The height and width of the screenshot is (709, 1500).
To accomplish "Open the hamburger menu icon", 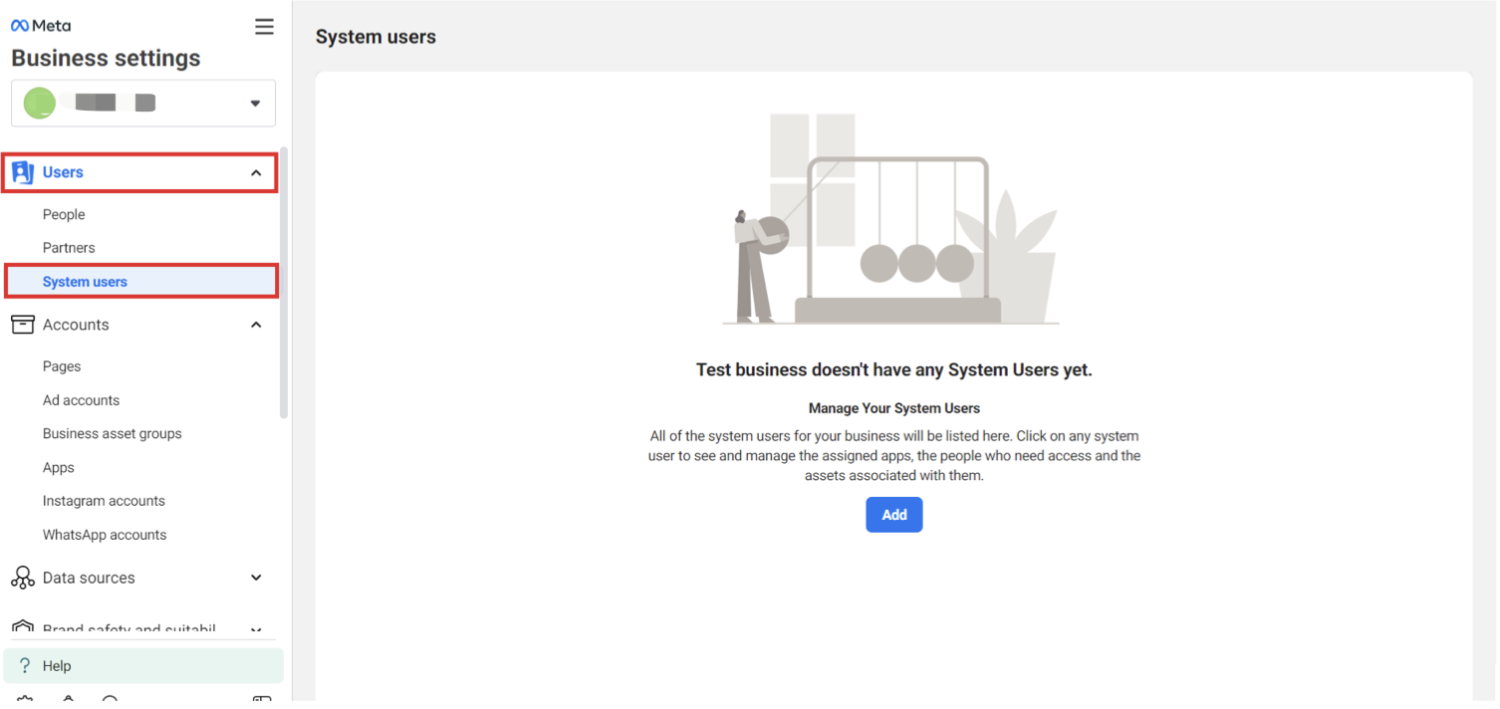I will tap(264, 27).
